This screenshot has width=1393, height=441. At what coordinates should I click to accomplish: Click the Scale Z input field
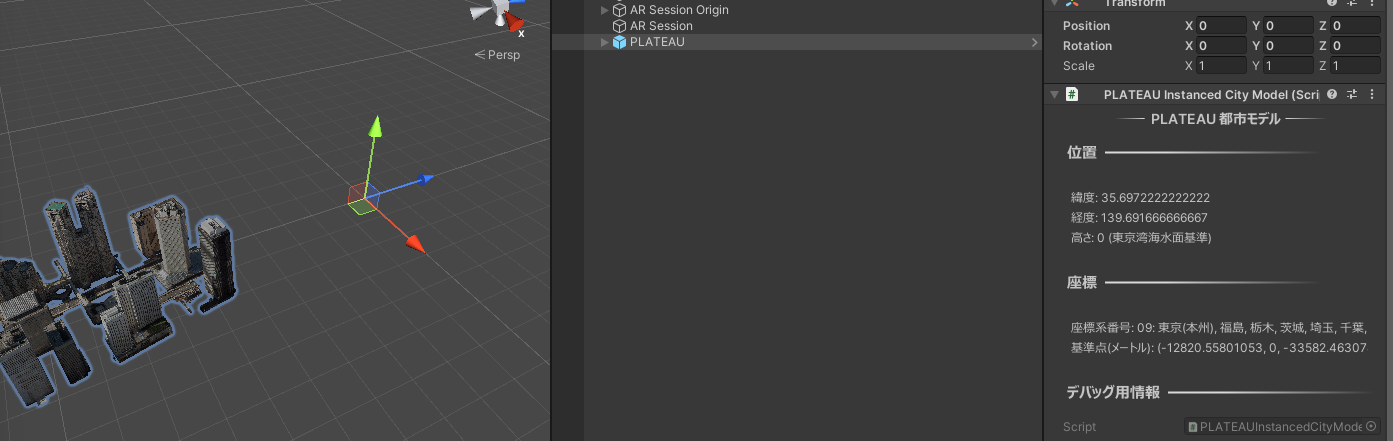(1355, 66)
